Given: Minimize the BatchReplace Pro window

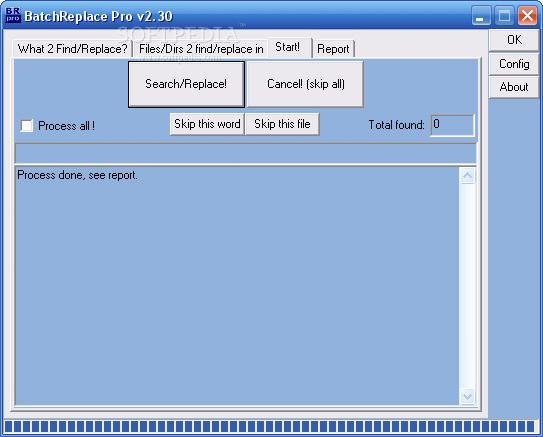Looking at the screenshot, I should [x=481, y=16].
